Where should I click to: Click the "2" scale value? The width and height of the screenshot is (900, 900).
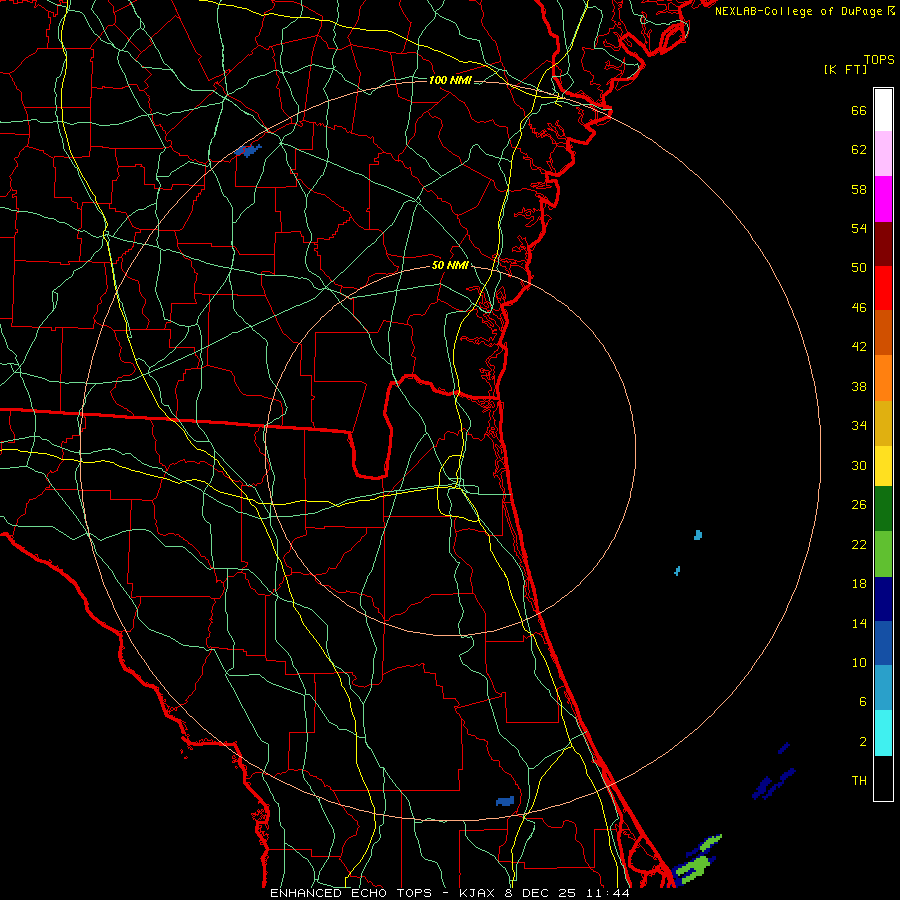point(862,741)
